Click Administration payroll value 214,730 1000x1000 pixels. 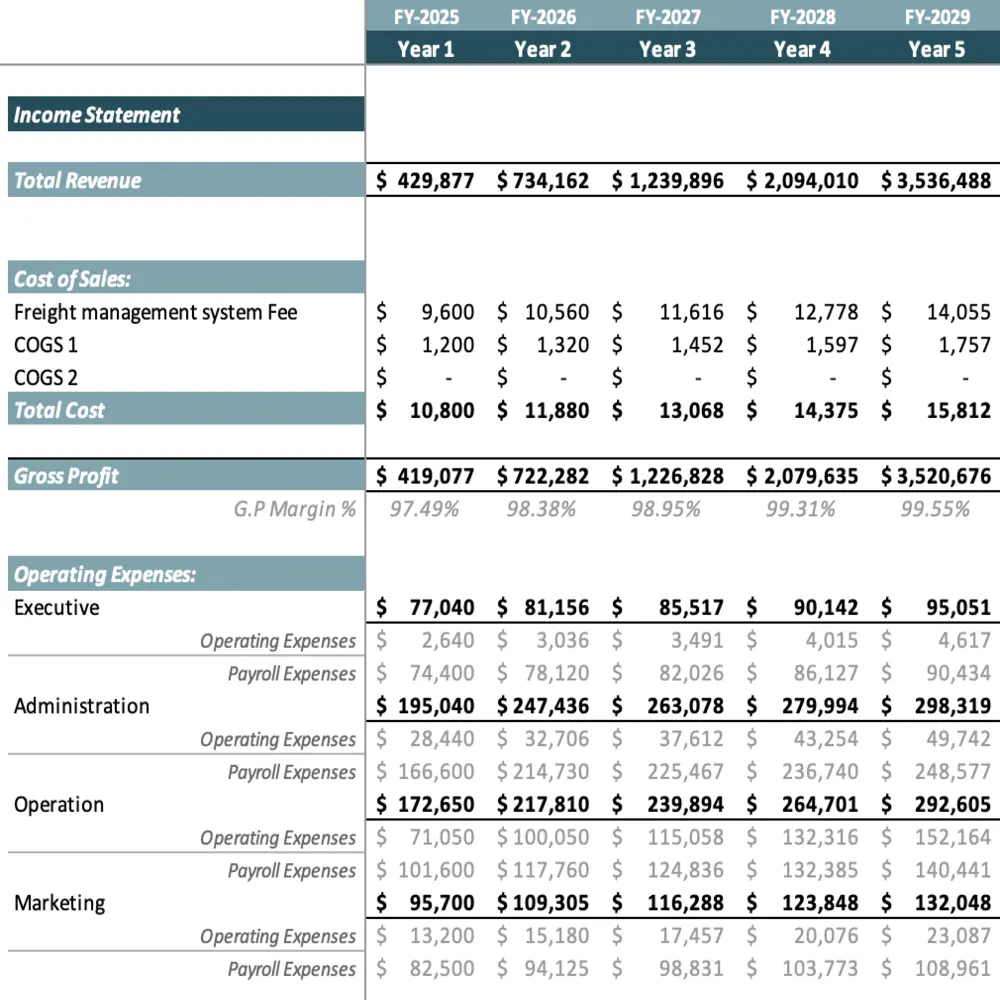550,772
